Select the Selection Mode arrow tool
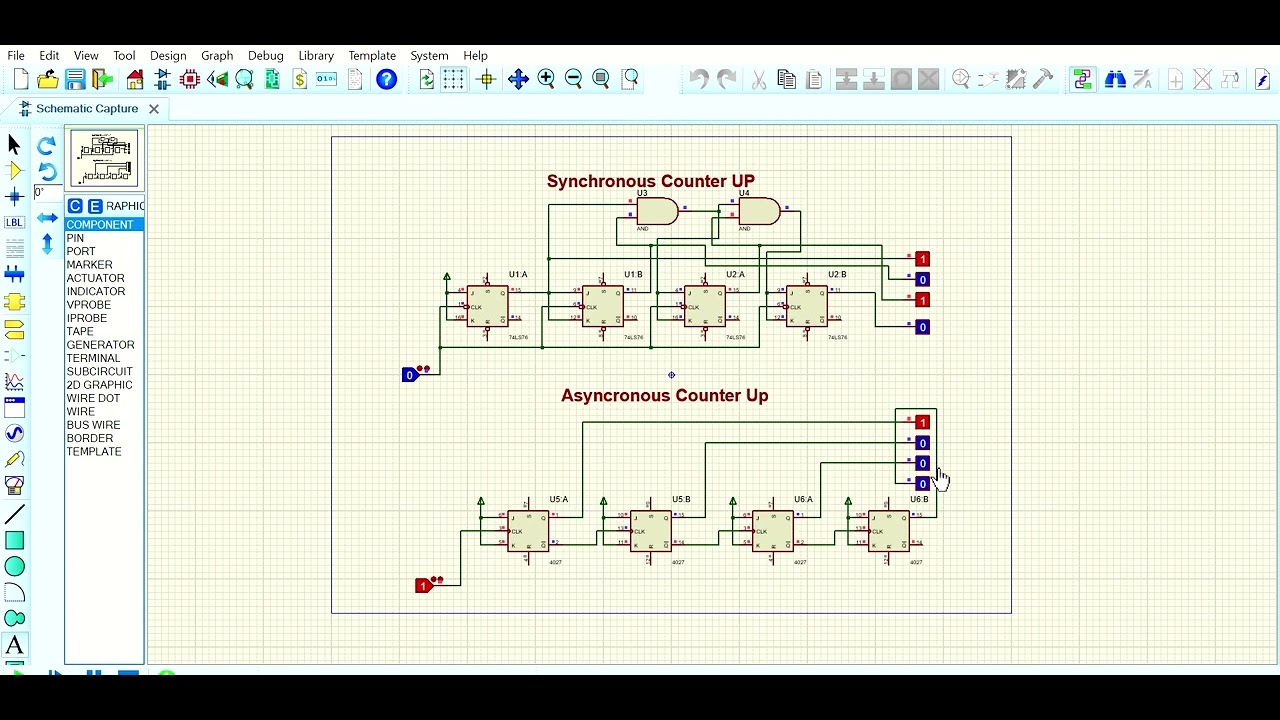Image resolution: width=1280 pixels, height=720 pixels. pos(14,145)
